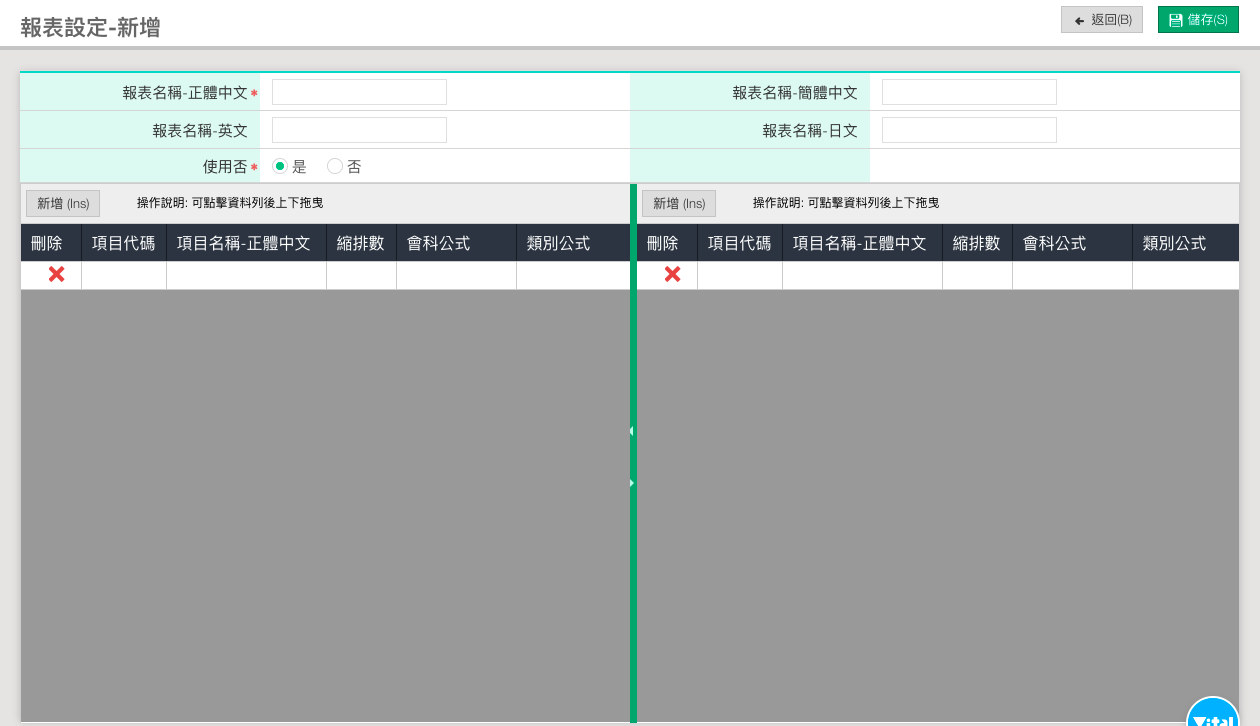This screenshot has height=726, width=1260.
Task: Click 類別公式 column header in right table
Action: click(1174, 243)
